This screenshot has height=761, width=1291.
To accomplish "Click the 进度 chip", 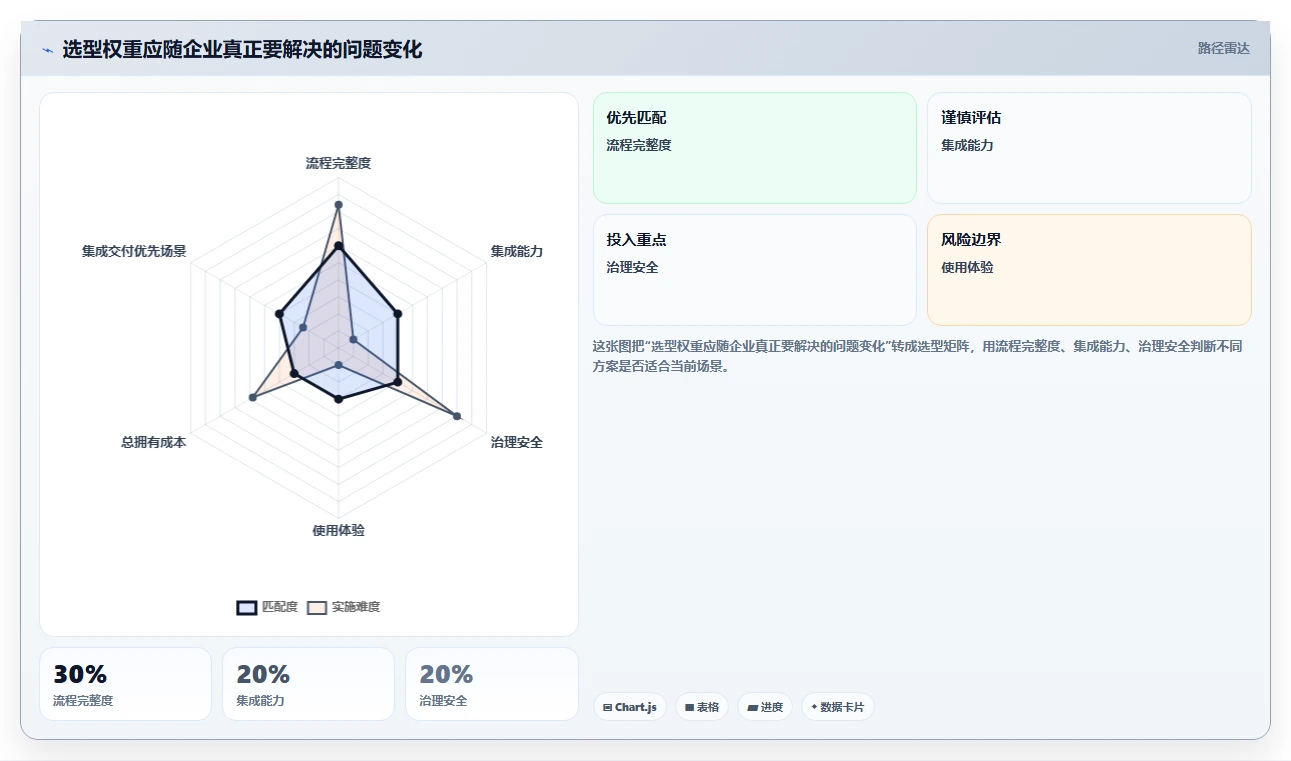I will [765, 707].
